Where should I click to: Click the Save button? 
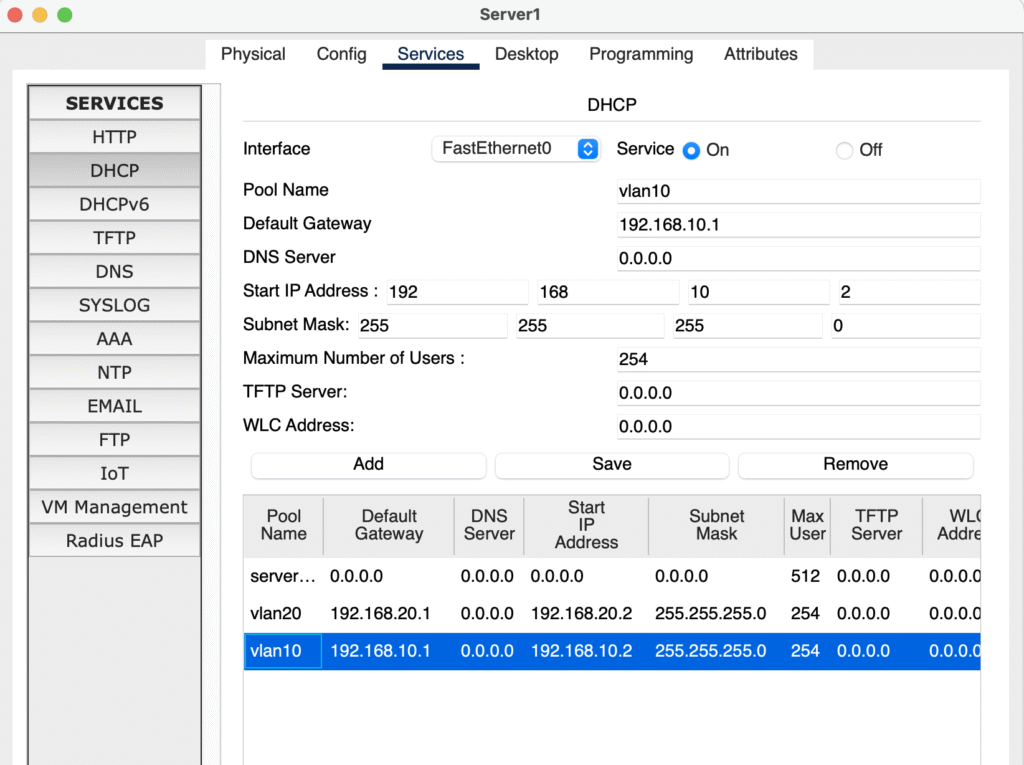[611, 464]
